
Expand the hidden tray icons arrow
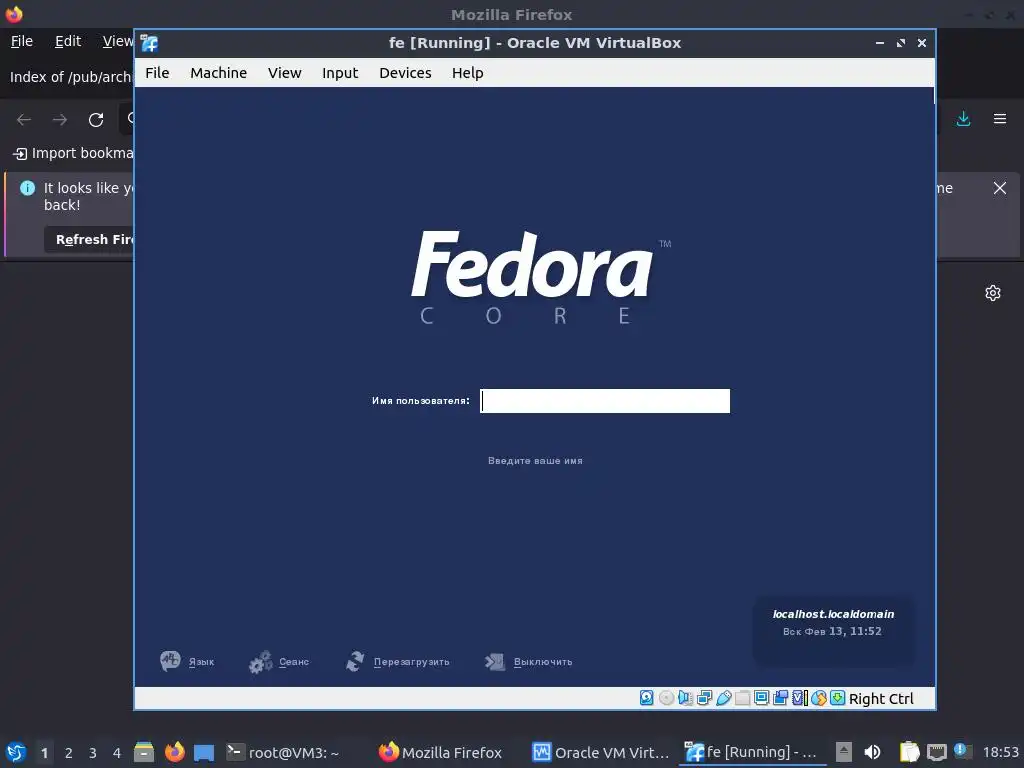coord(844,752)
